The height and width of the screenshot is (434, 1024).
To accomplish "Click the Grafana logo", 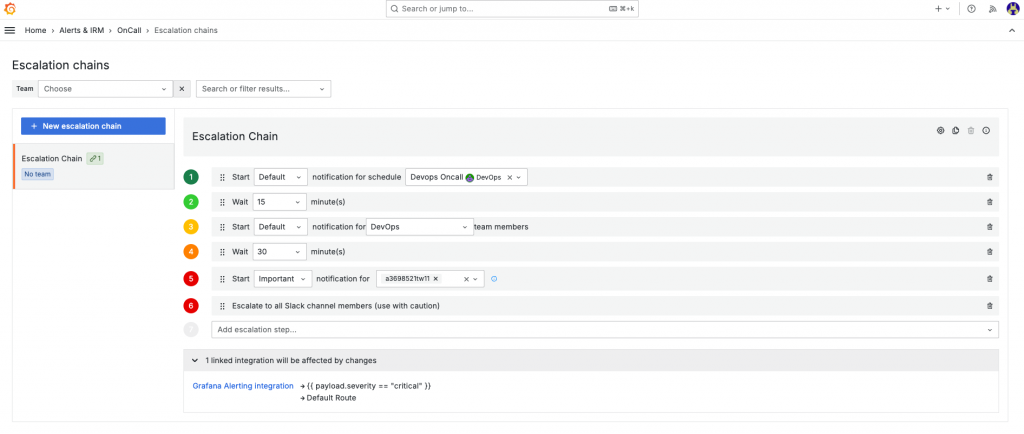I will tap(10, 9).
